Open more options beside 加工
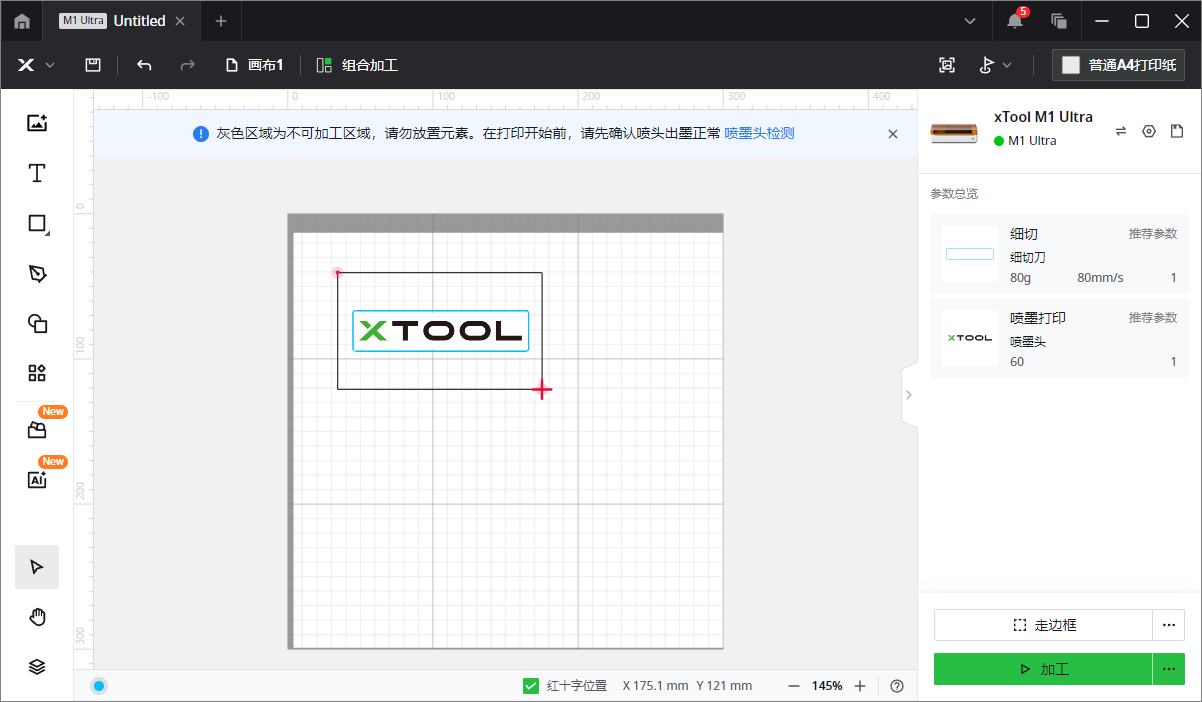 click(x=1169, y=669)
